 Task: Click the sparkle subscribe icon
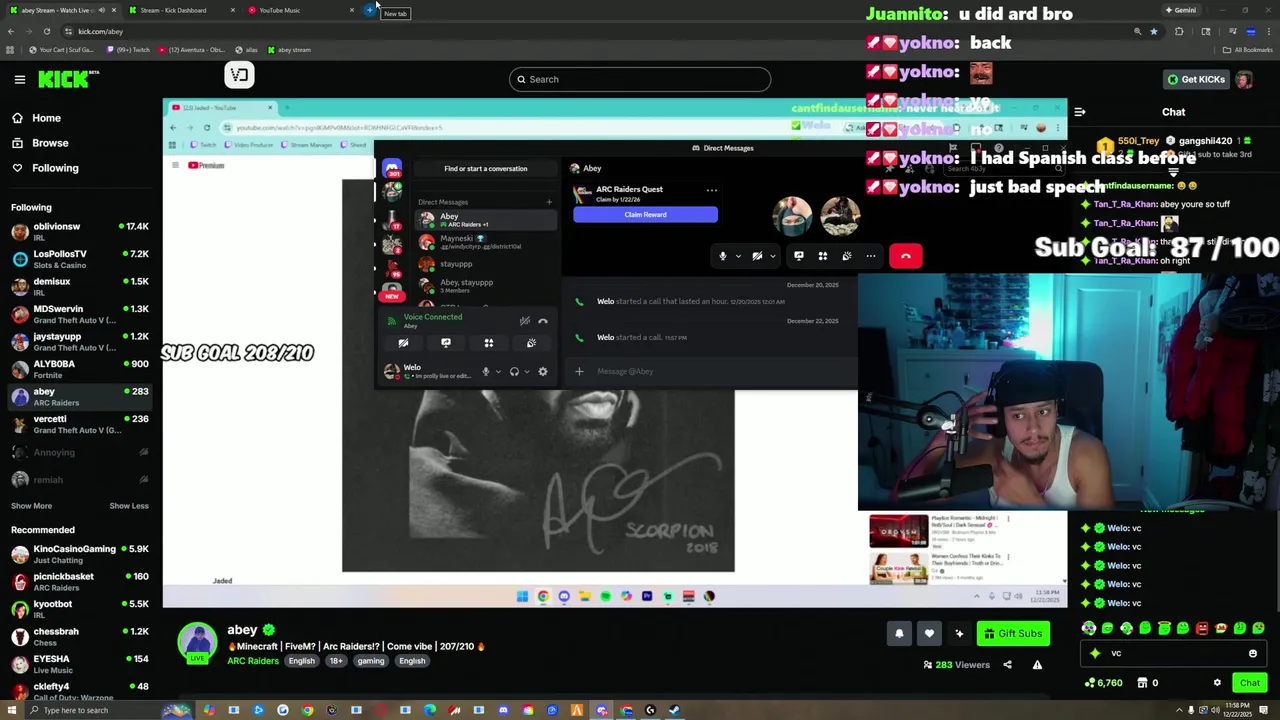[x=959, y=633]
